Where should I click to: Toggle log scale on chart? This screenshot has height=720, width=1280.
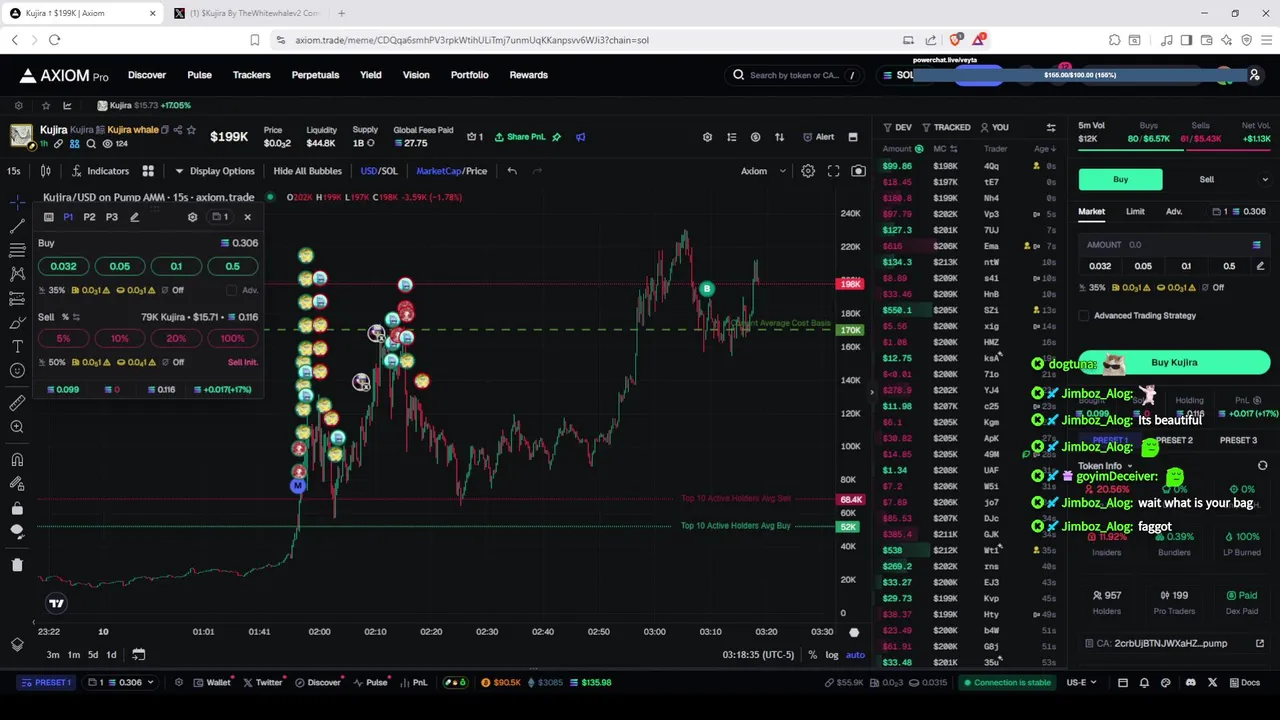pyautogui.click(x=832, y=655)
